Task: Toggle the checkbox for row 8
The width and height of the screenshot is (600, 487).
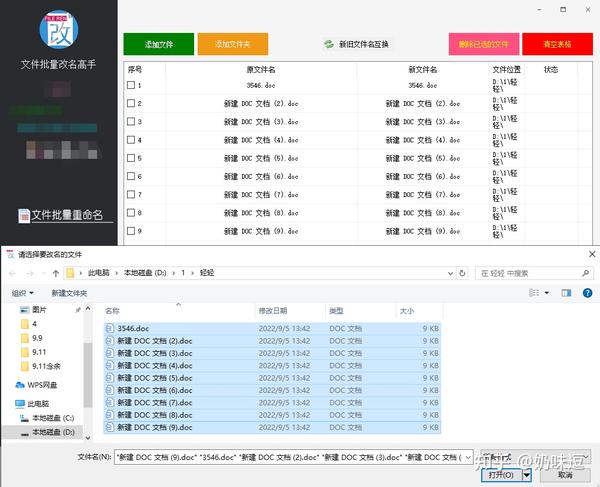Action: tap(131, 212)
